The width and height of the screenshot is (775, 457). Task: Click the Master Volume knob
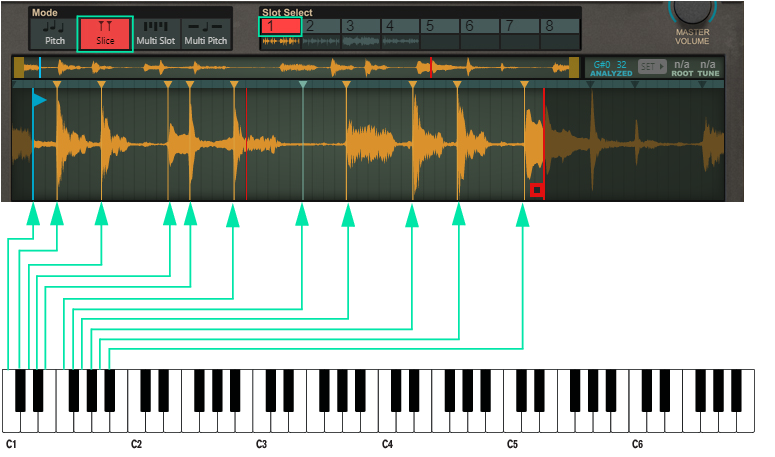coord(691,11)
